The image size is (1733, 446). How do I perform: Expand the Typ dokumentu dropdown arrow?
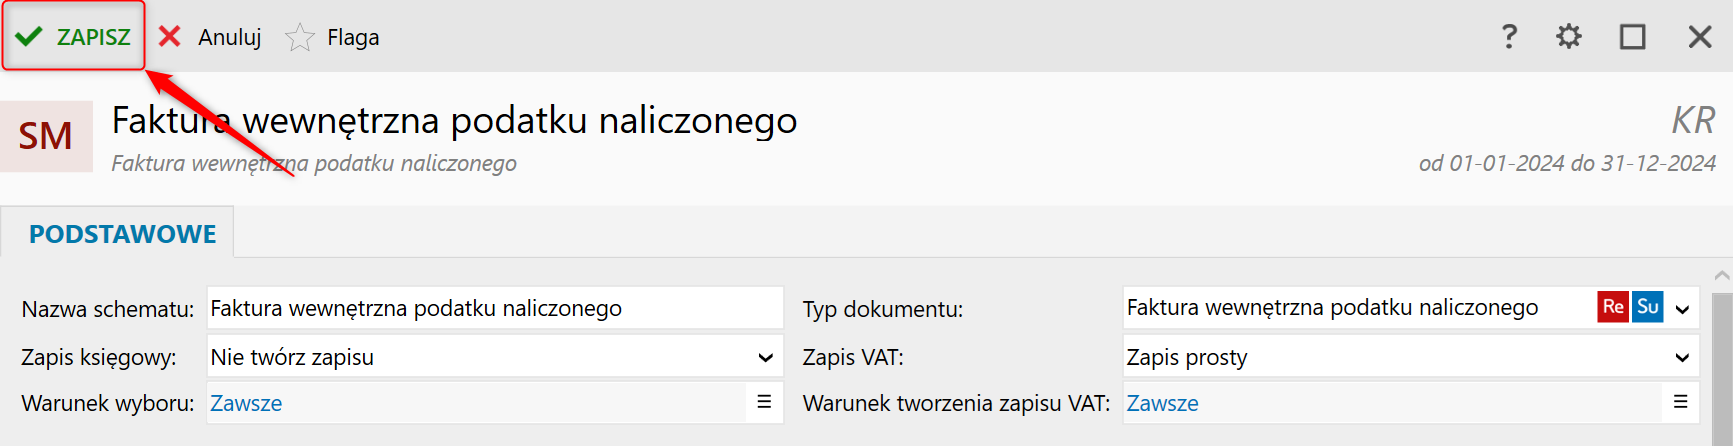[x=1682, y=309]
